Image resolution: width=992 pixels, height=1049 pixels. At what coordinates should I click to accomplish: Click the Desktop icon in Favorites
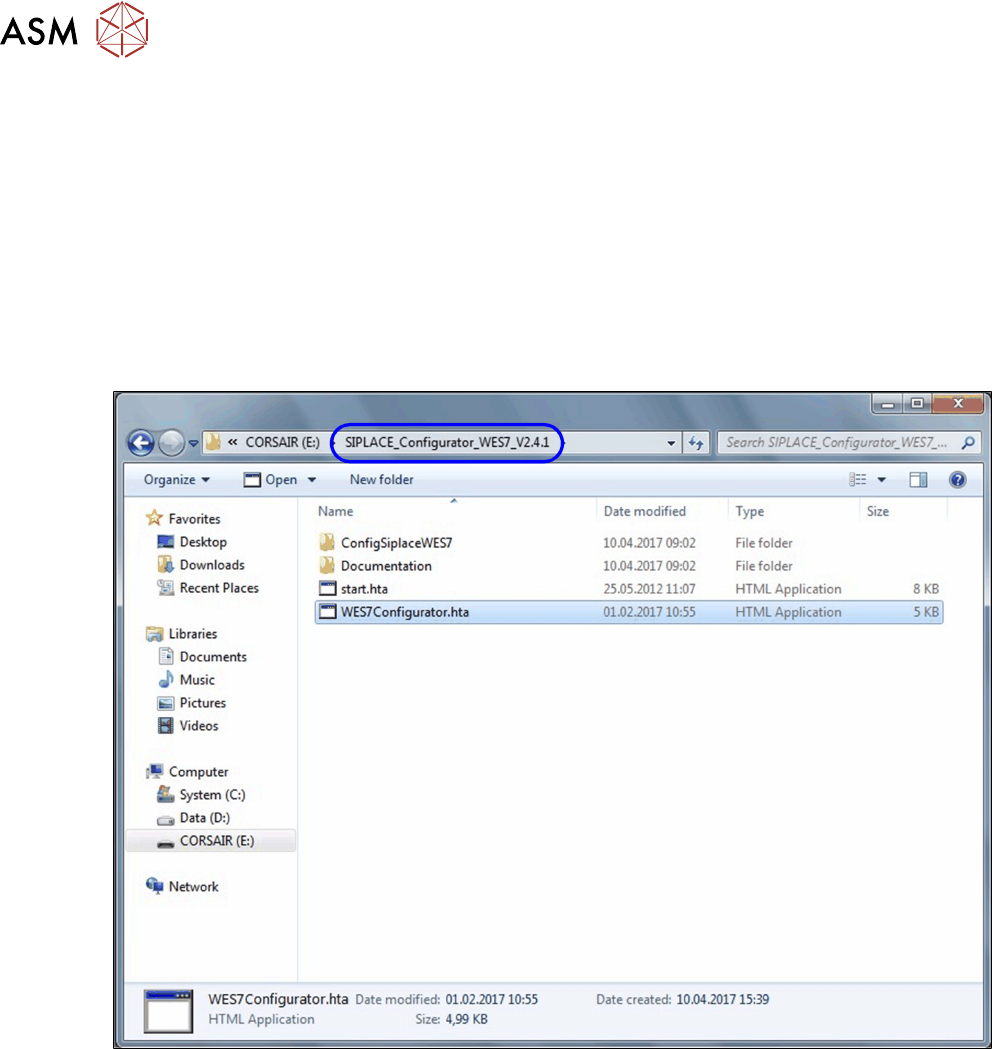point(165,541)
